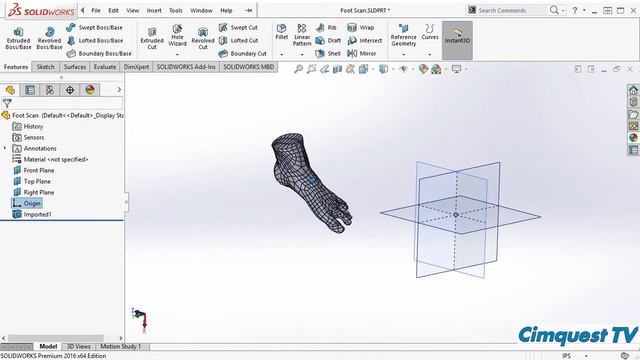Open SOLIDWORKS Resources home icon in task pane
The image size is (640, 360).
[x=633, y=90]
